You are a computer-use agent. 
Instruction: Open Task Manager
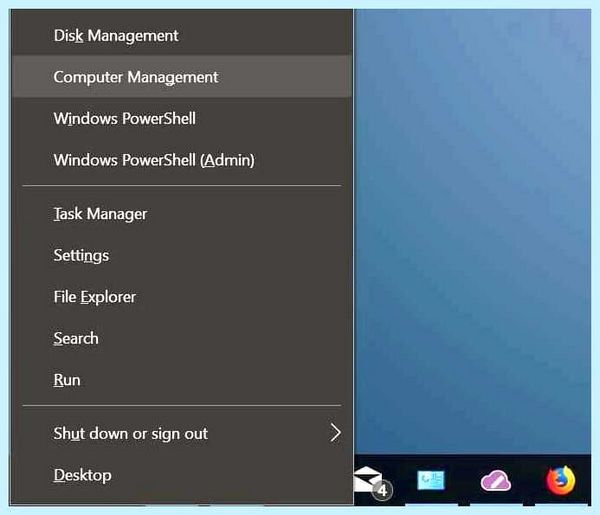tap(182, 213)
